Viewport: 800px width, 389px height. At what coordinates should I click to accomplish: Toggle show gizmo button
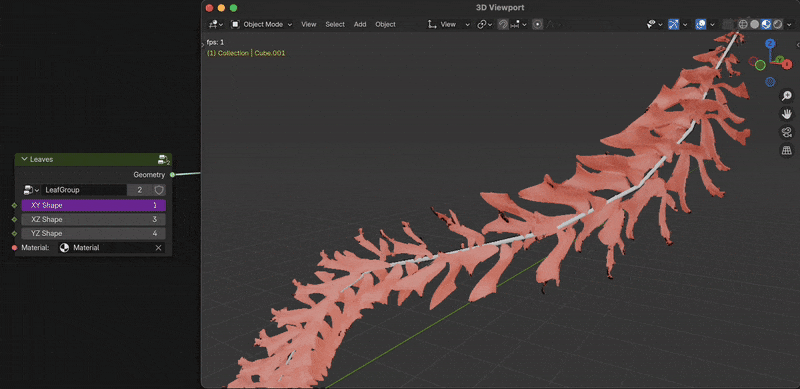[x=673, y=24]
